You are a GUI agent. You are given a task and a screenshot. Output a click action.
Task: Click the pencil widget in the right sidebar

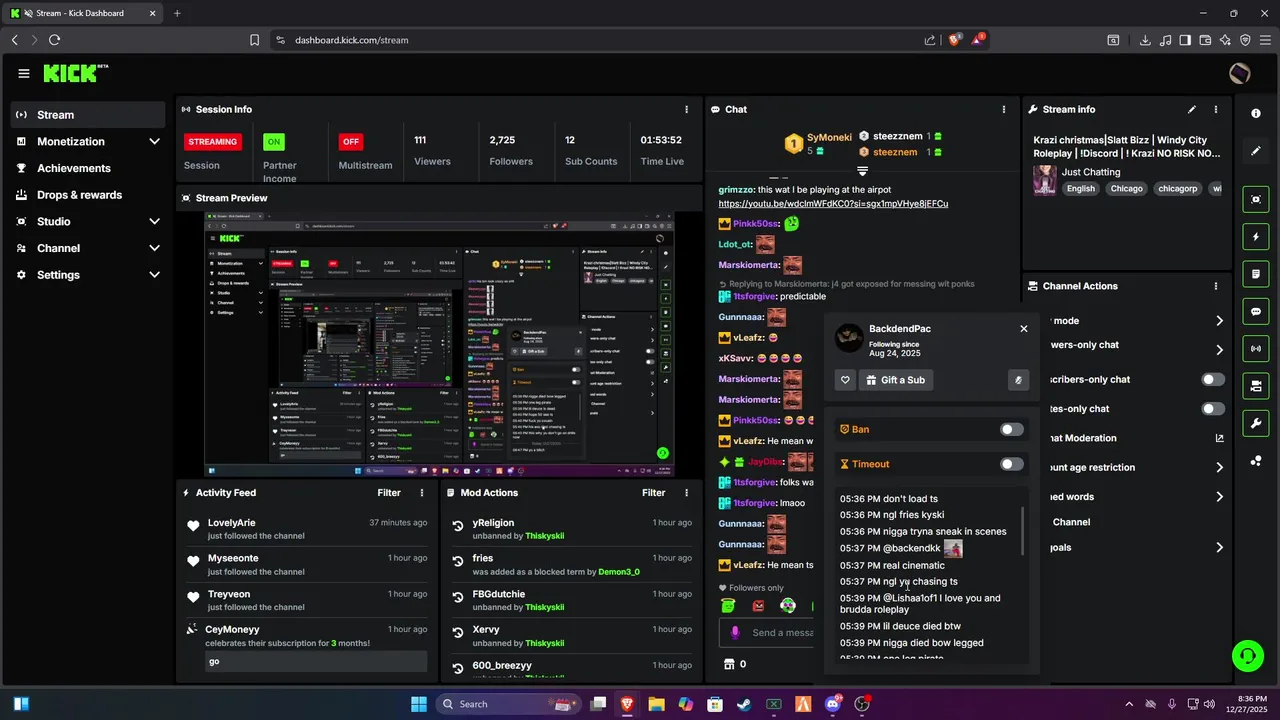coord(1256,151)
